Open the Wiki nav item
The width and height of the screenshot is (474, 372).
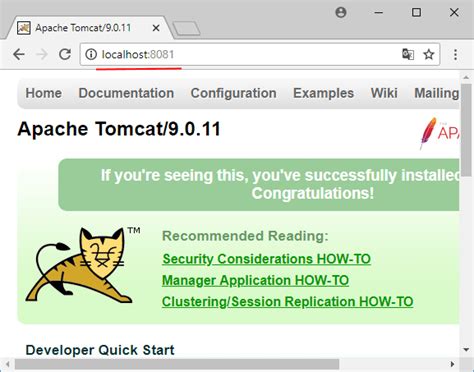click(384, 93)
